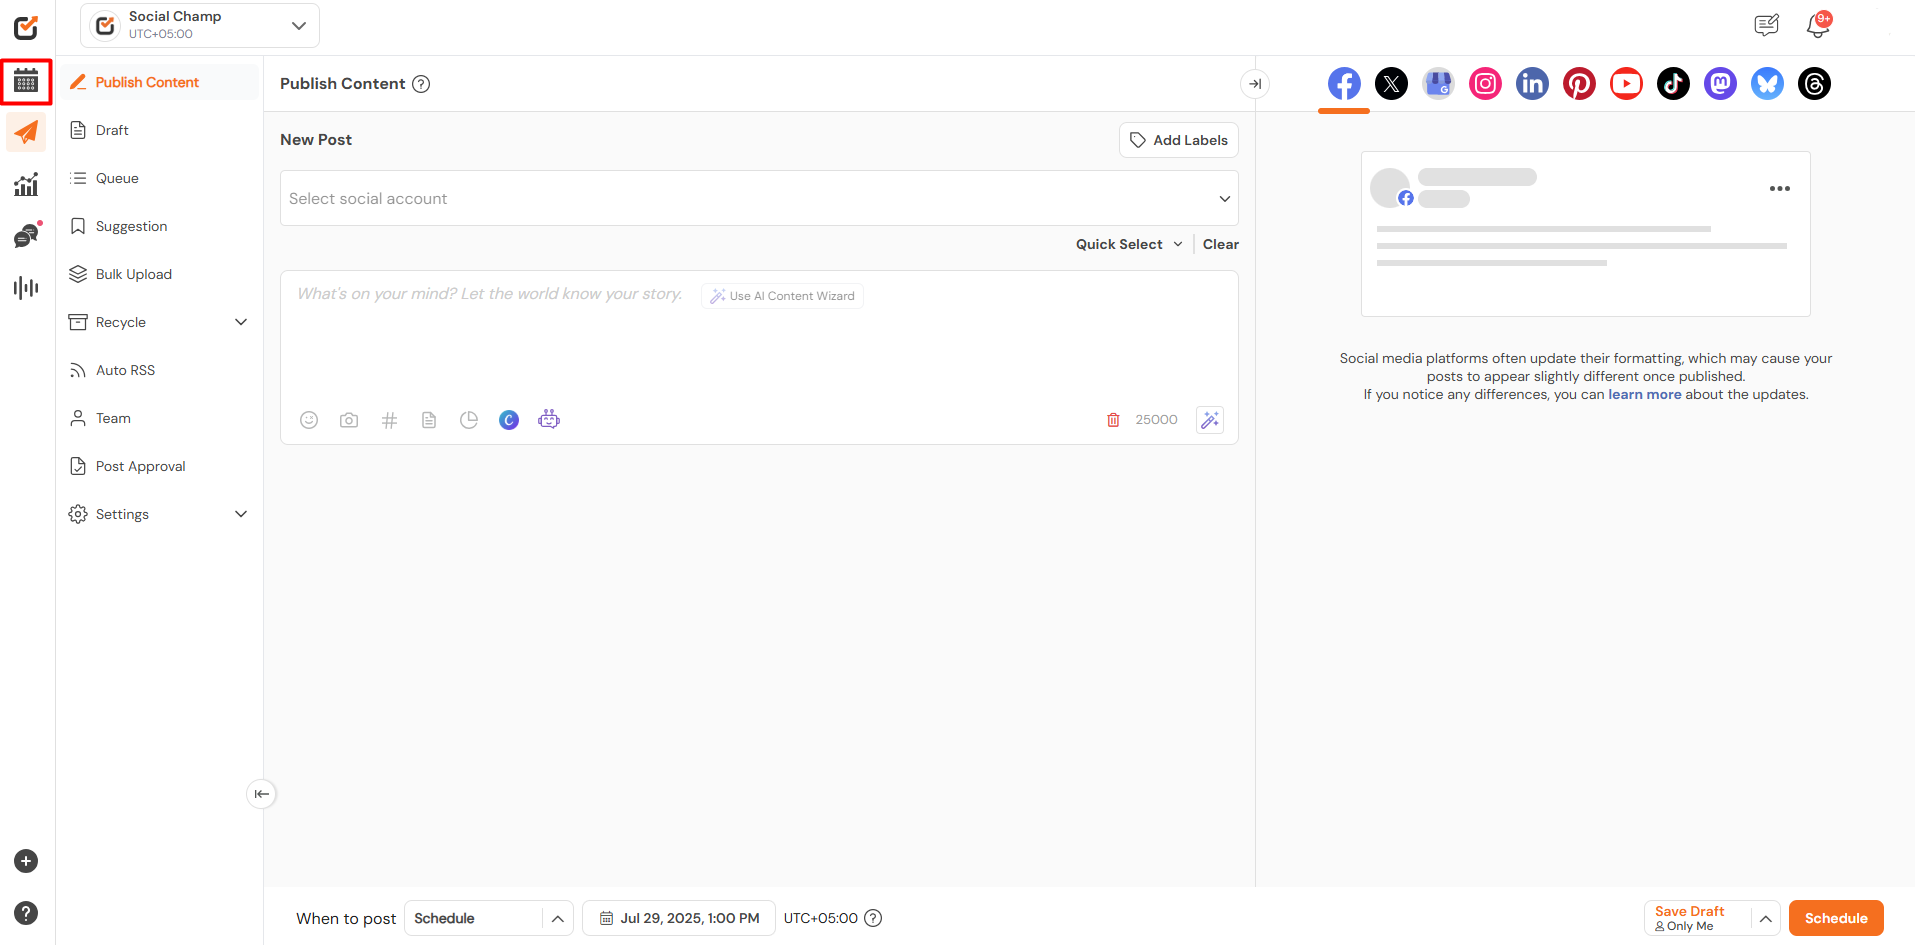1915x945 pixels.
Task: Switch preview to Facebook
Action: pos(1344,84)
